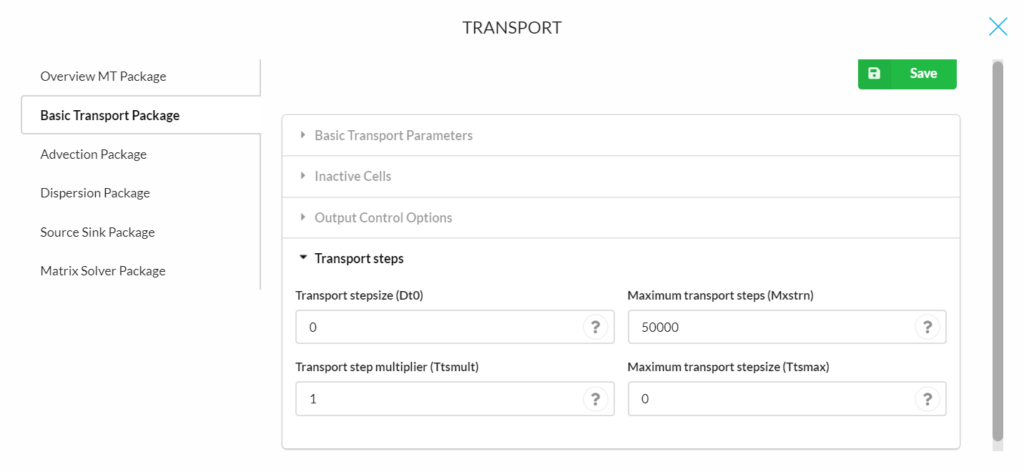Select the Basic Transport Package tab
This screenshot has width=1024, height=472.
click(140, 116)
